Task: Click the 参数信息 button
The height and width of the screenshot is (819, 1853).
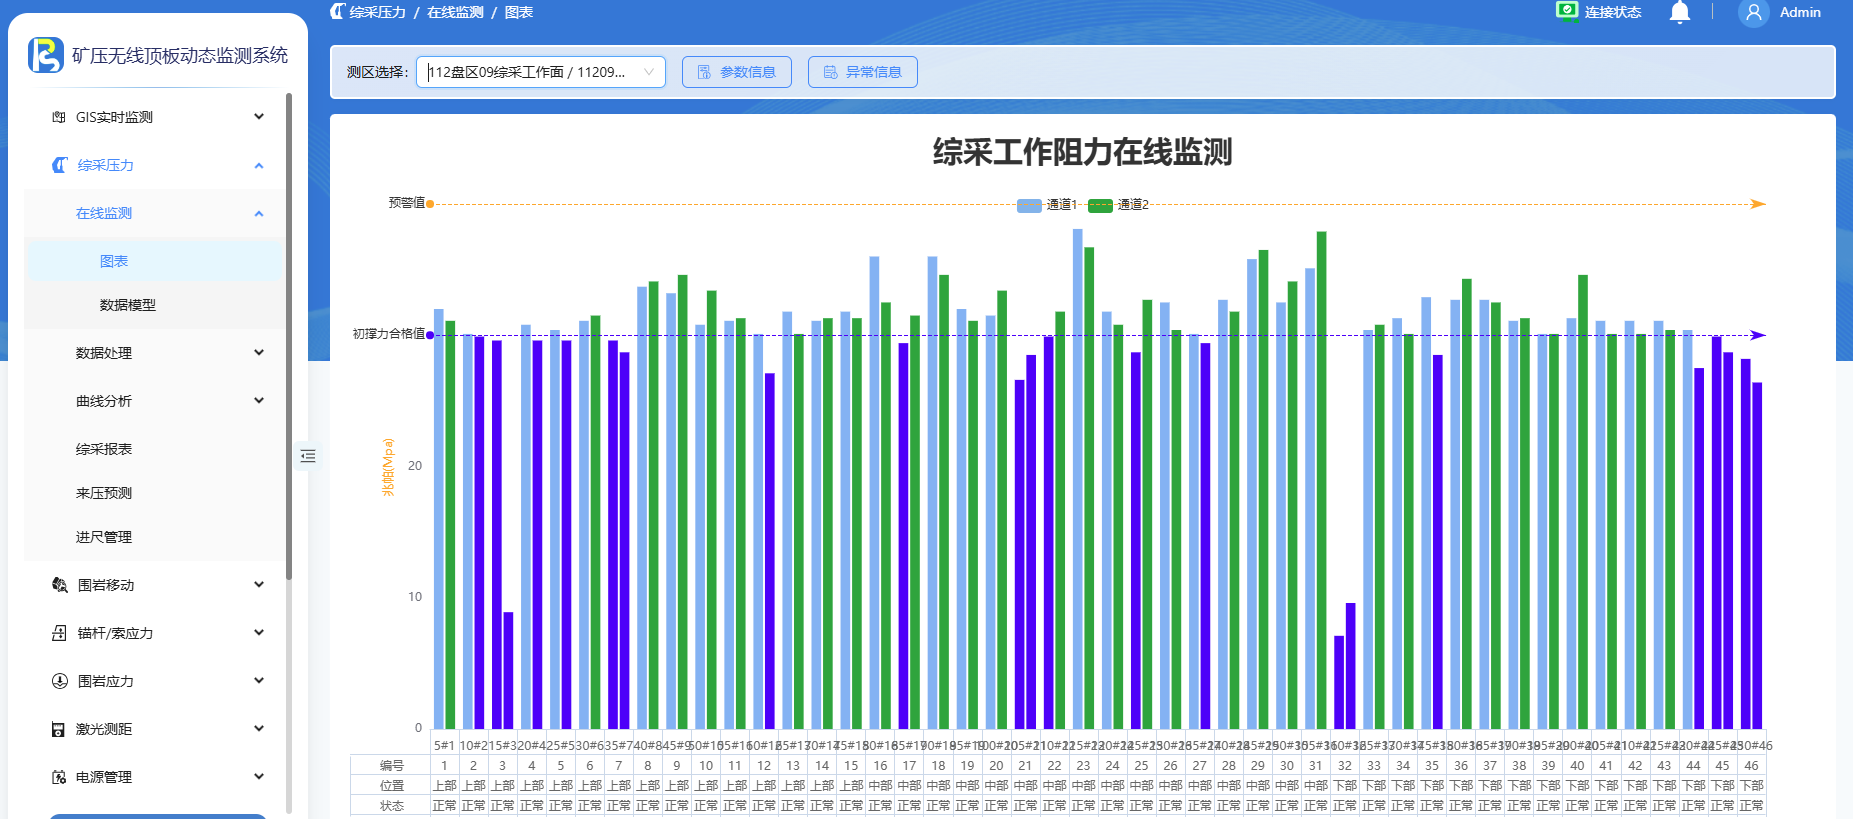Action: click(736, 72)
